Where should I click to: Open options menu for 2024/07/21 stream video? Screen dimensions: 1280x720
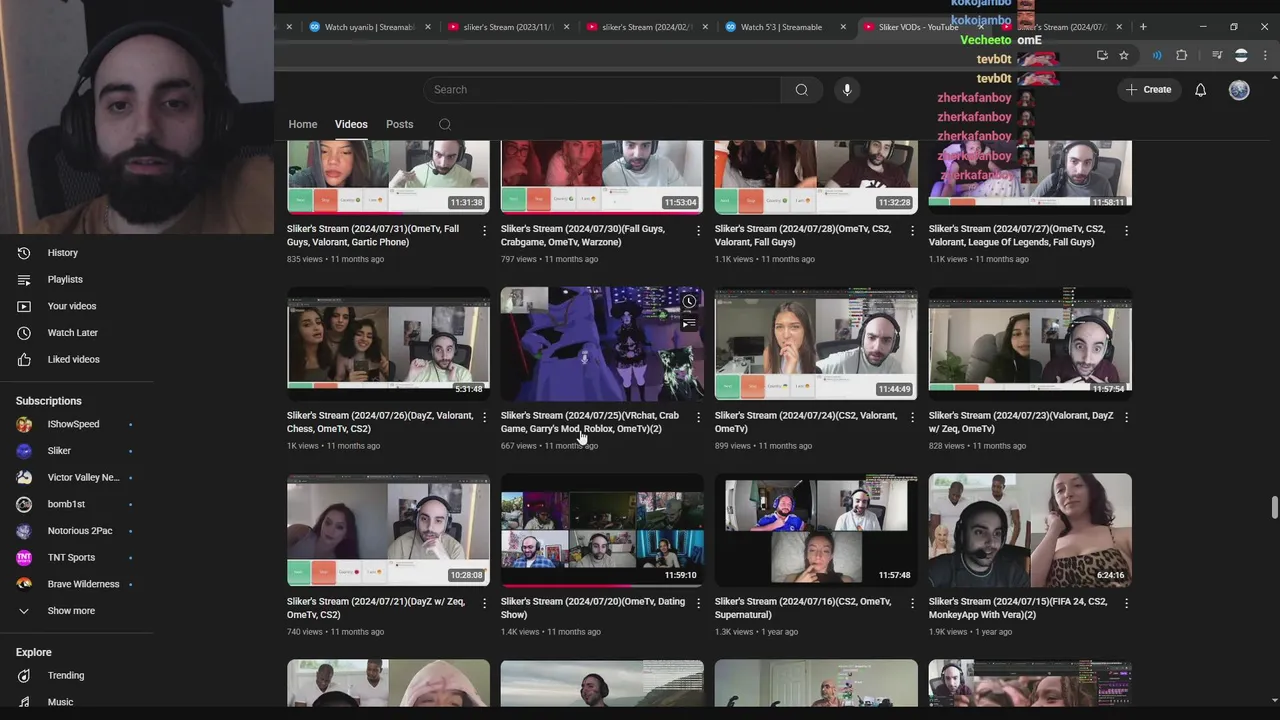tap(484, 603)
